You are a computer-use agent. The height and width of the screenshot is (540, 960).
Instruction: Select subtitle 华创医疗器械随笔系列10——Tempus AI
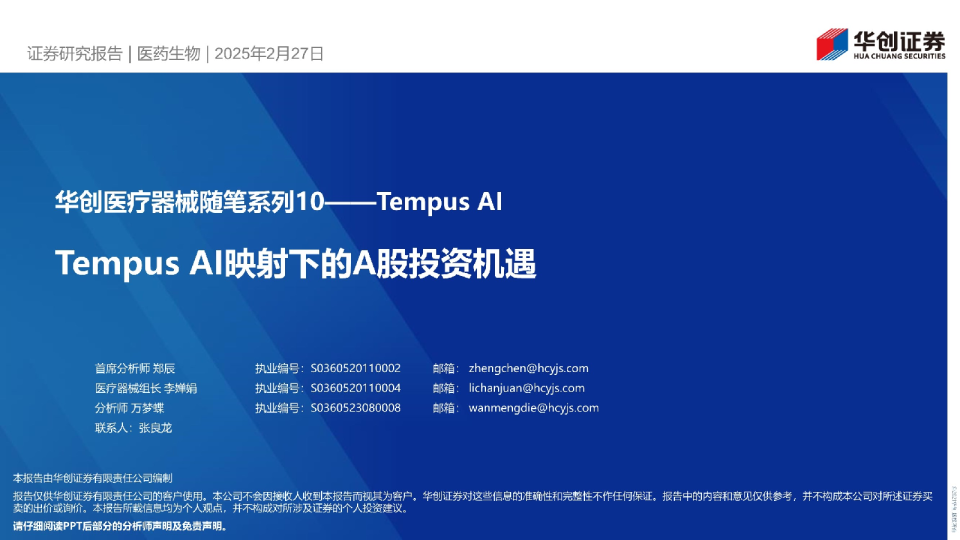point(279,201)
